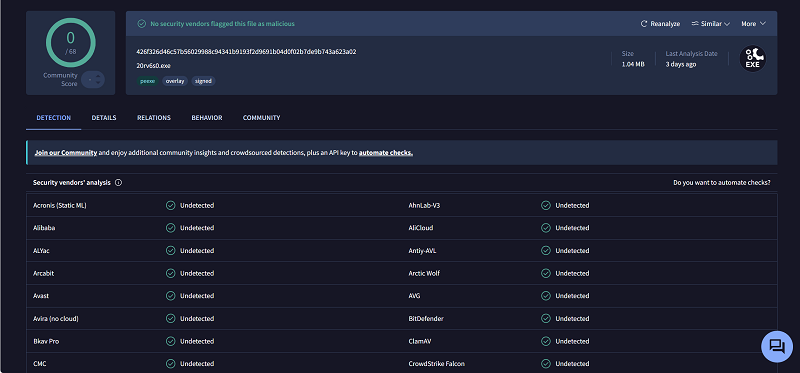This screenshot has height=373, width=800.
Task: Click the overlay tag
Action: pyautogui.click(x=175, y=81)
